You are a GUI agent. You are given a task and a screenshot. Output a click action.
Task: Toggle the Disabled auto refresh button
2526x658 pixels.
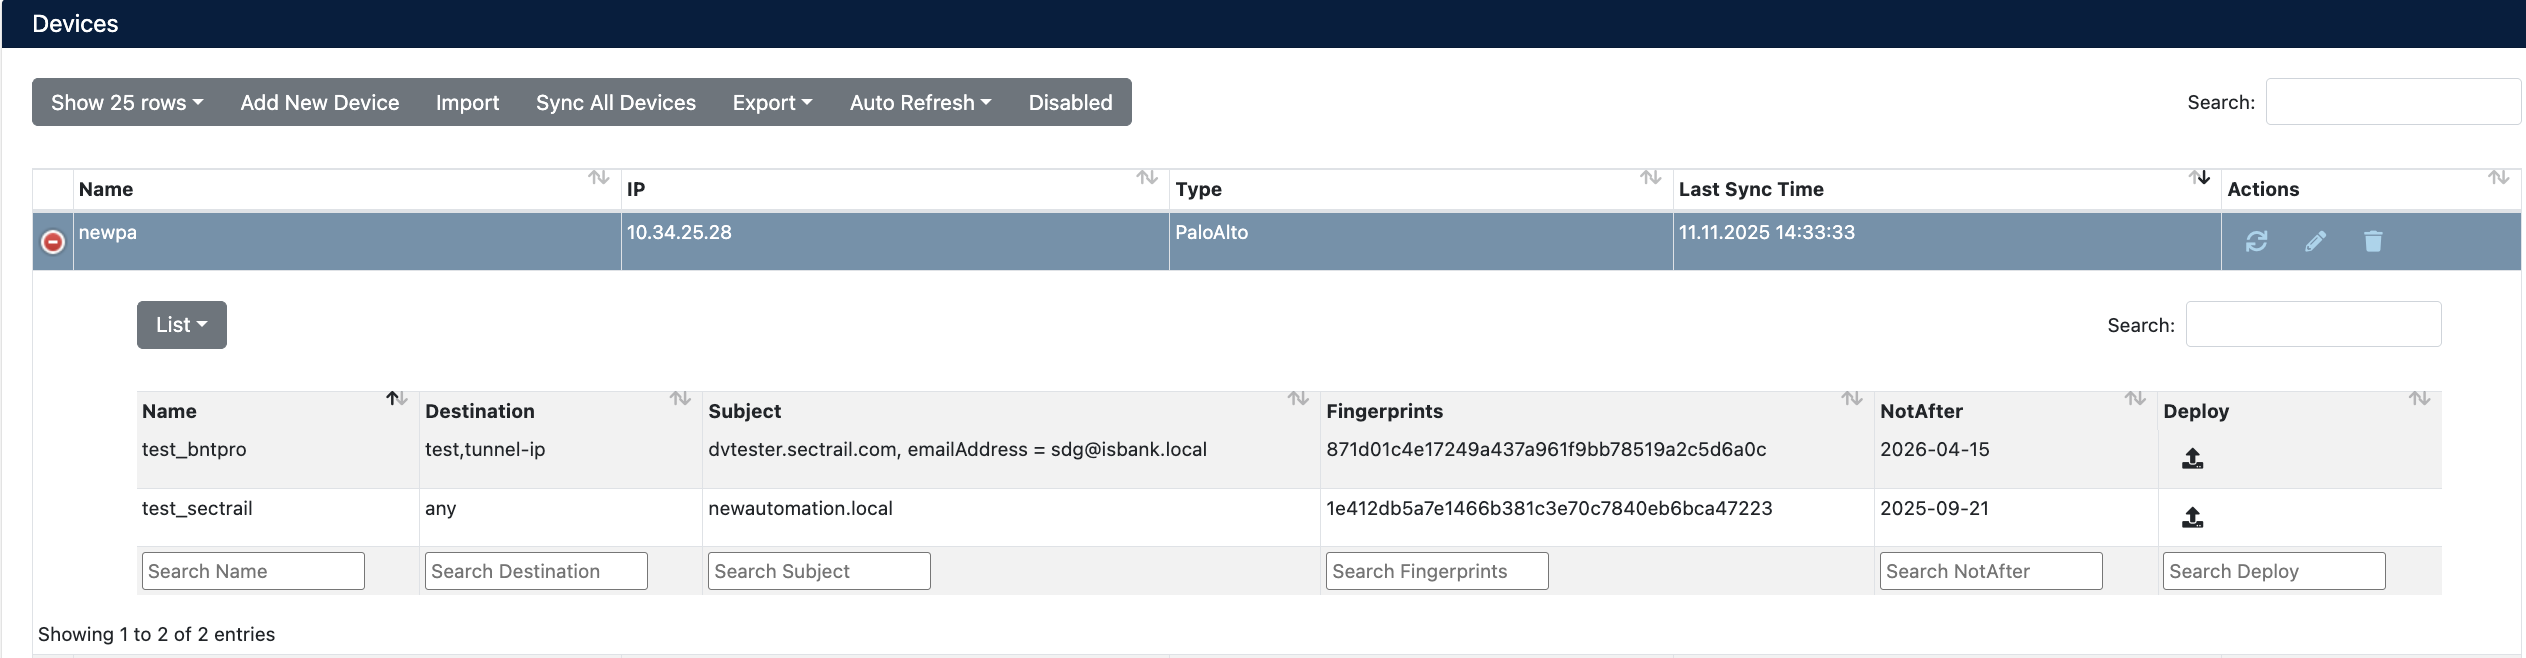coord(1070,102)
